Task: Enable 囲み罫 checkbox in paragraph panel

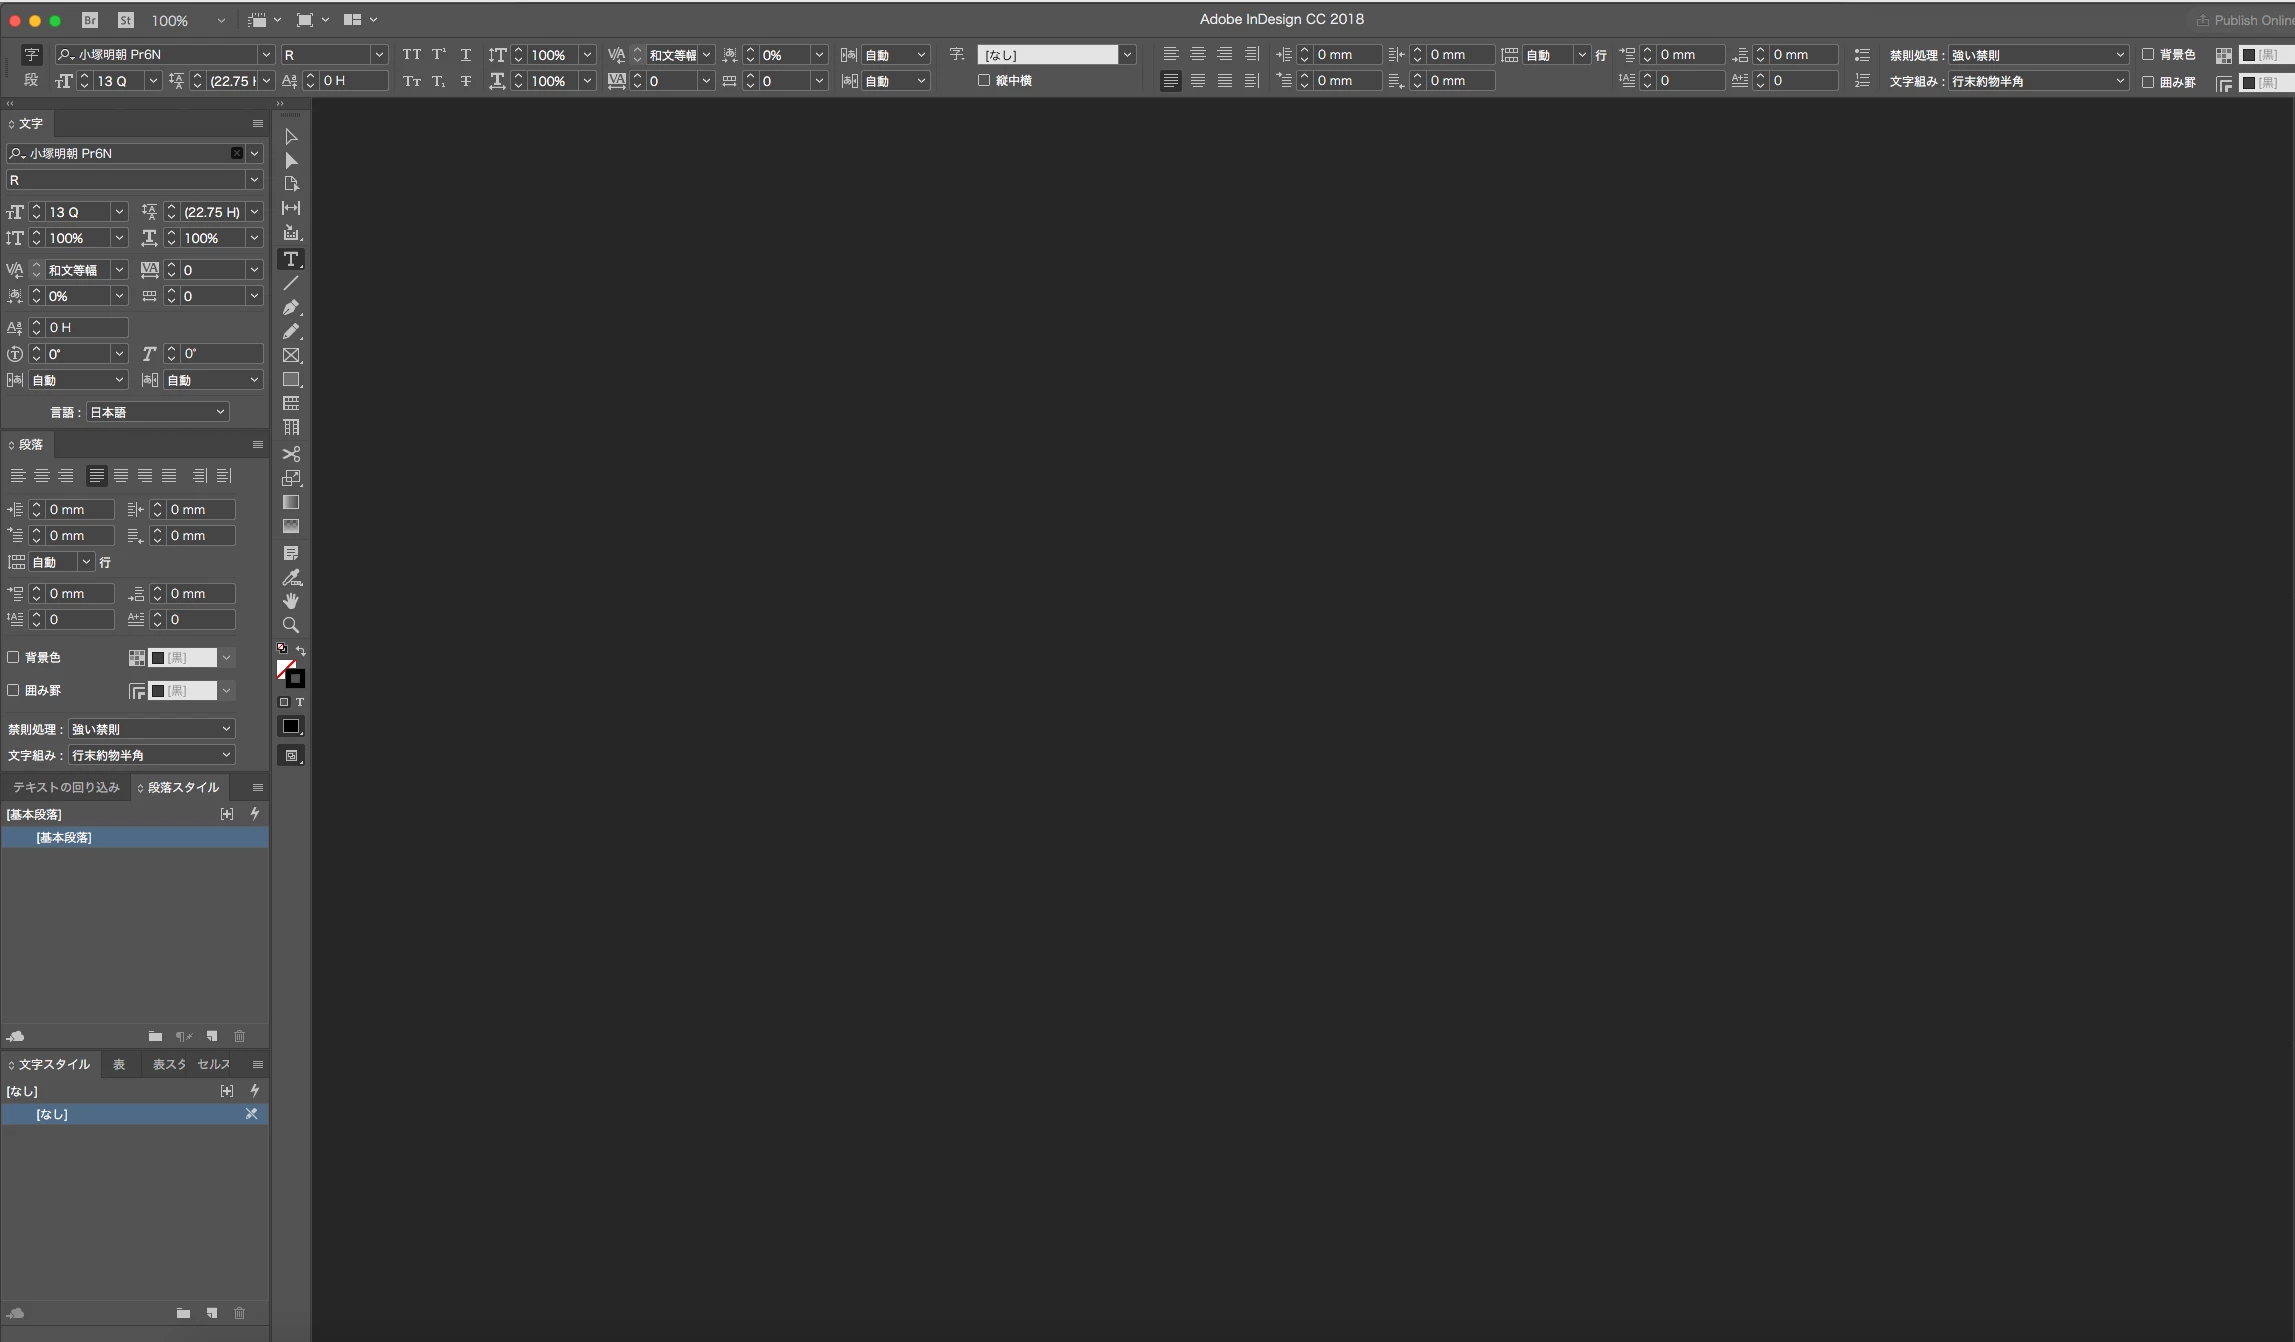Action: (x=14, y=690)
